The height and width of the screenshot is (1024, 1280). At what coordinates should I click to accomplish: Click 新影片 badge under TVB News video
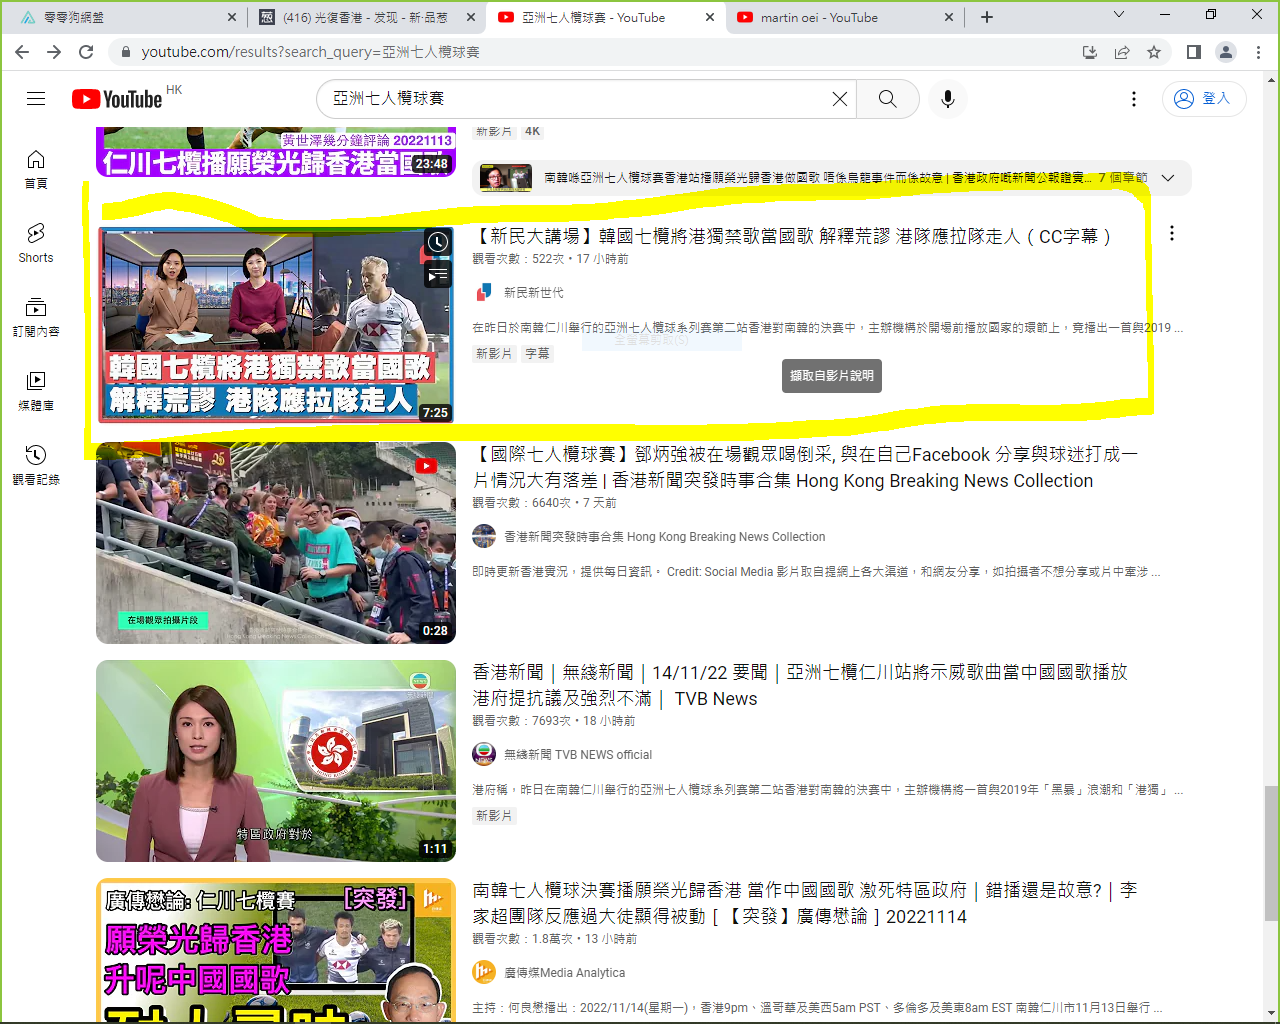[494, 815]
